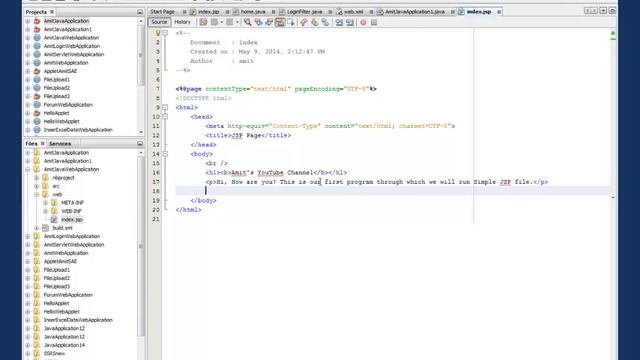Click the Shift Line Left icon
This screenshot has height=360, width=640.
point(339,22)
